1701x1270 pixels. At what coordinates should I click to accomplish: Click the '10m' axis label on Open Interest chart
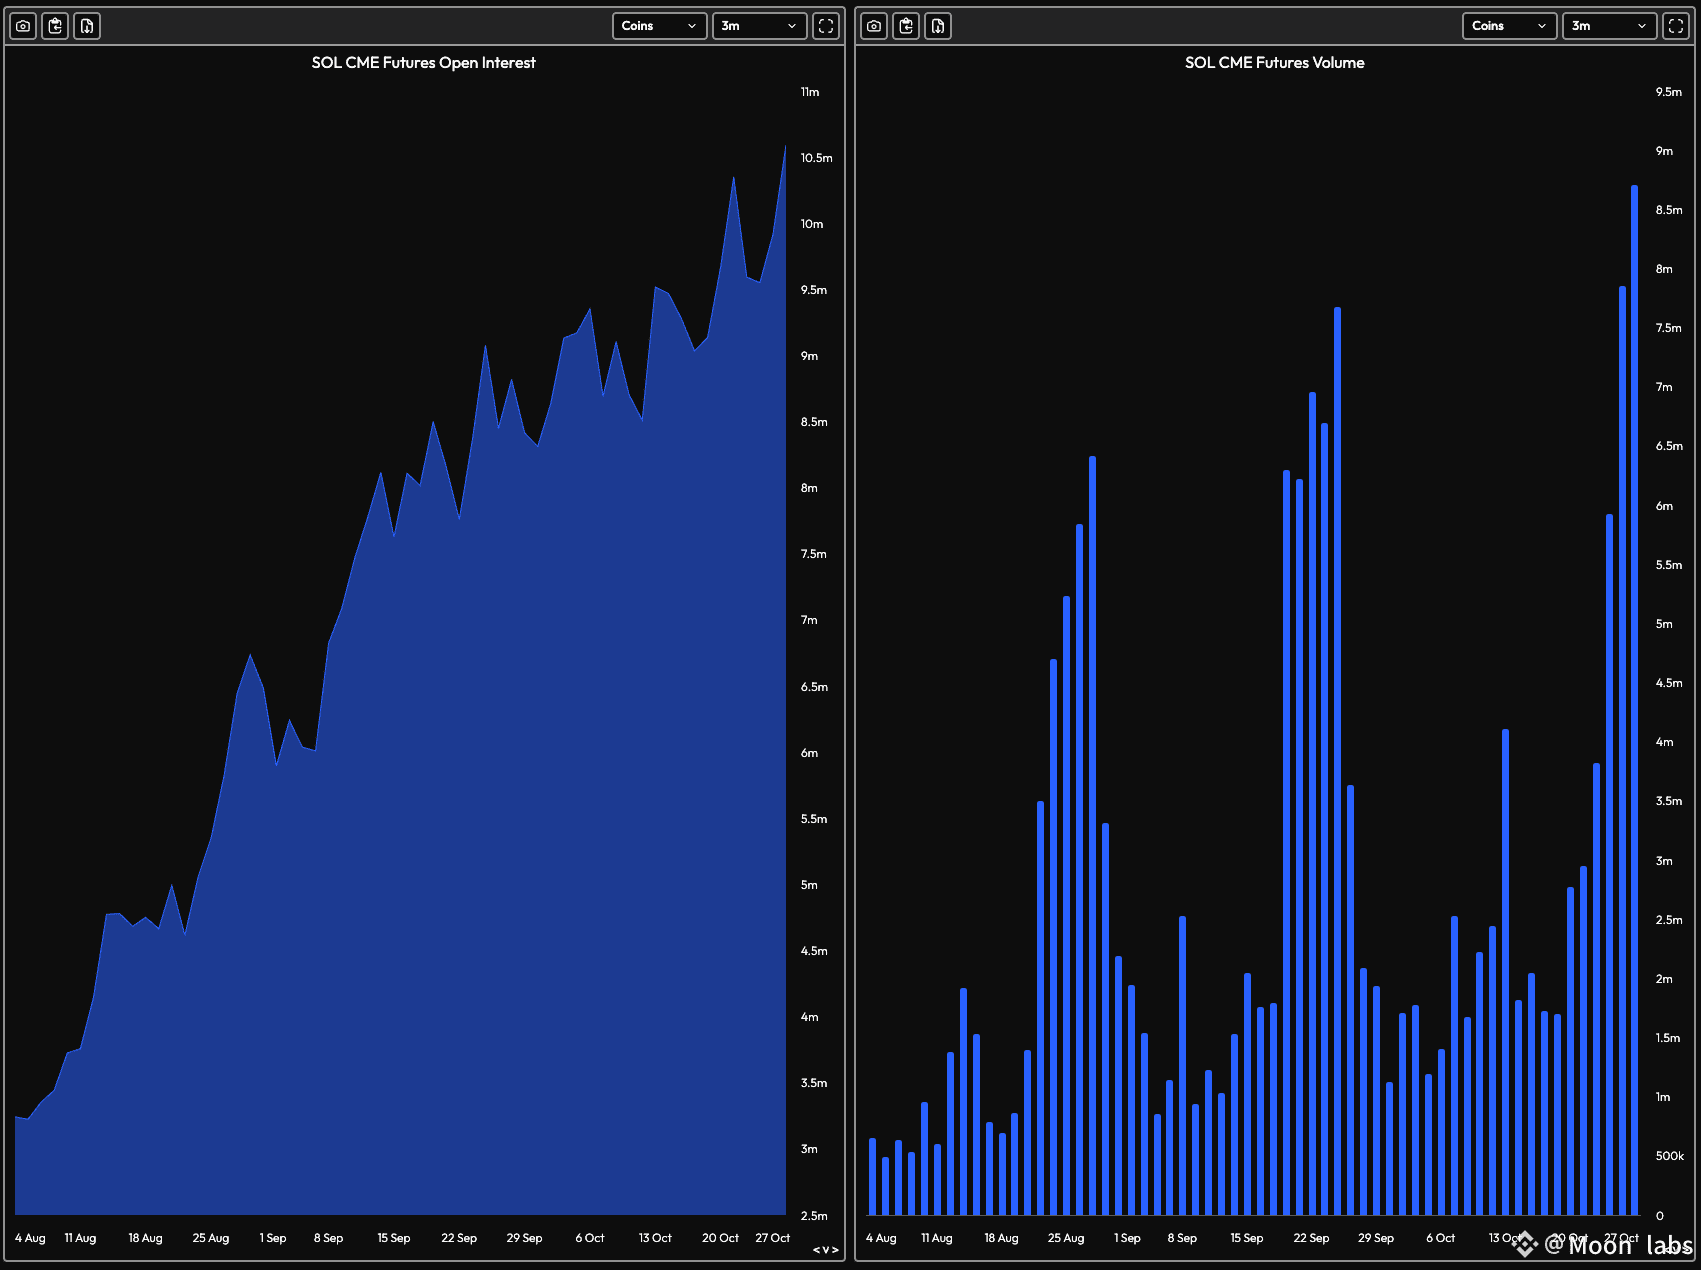[812, 224]
